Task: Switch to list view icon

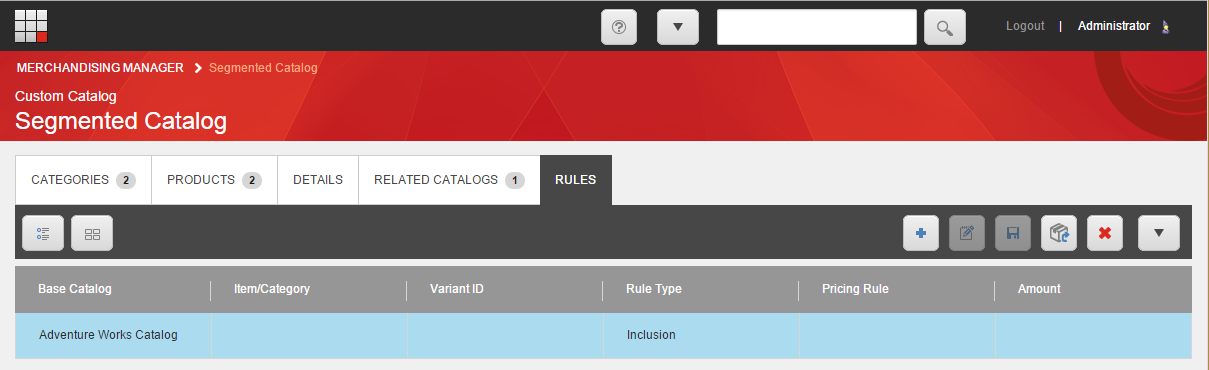Action: (43, 233)
